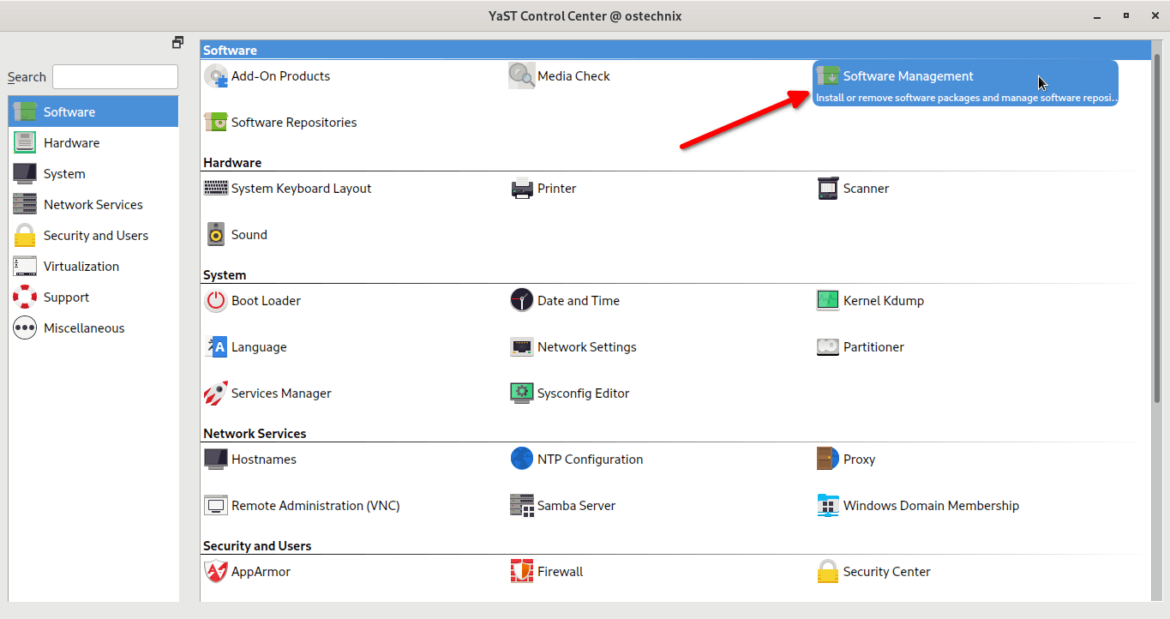
Task: Click the Sound speaker icon
Action: tap(216, 234)
